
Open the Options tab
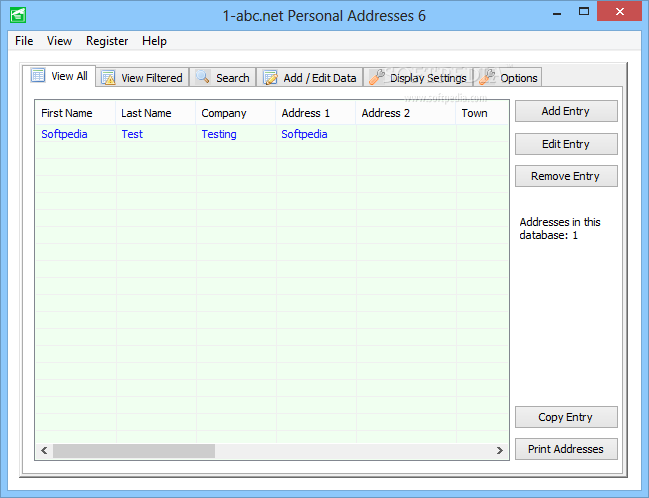(508, 77)
